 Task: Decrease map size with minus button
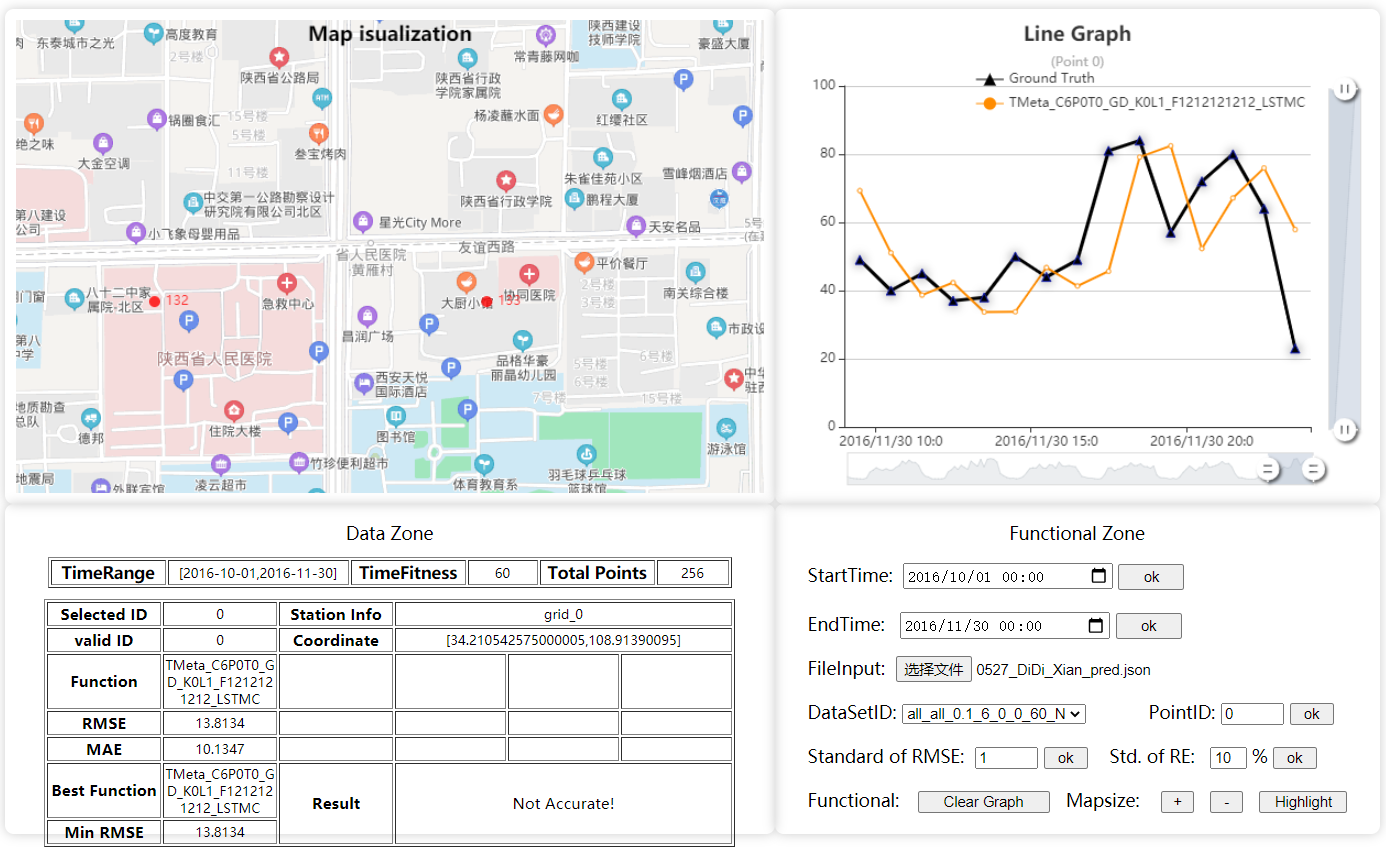[1226, 802]
